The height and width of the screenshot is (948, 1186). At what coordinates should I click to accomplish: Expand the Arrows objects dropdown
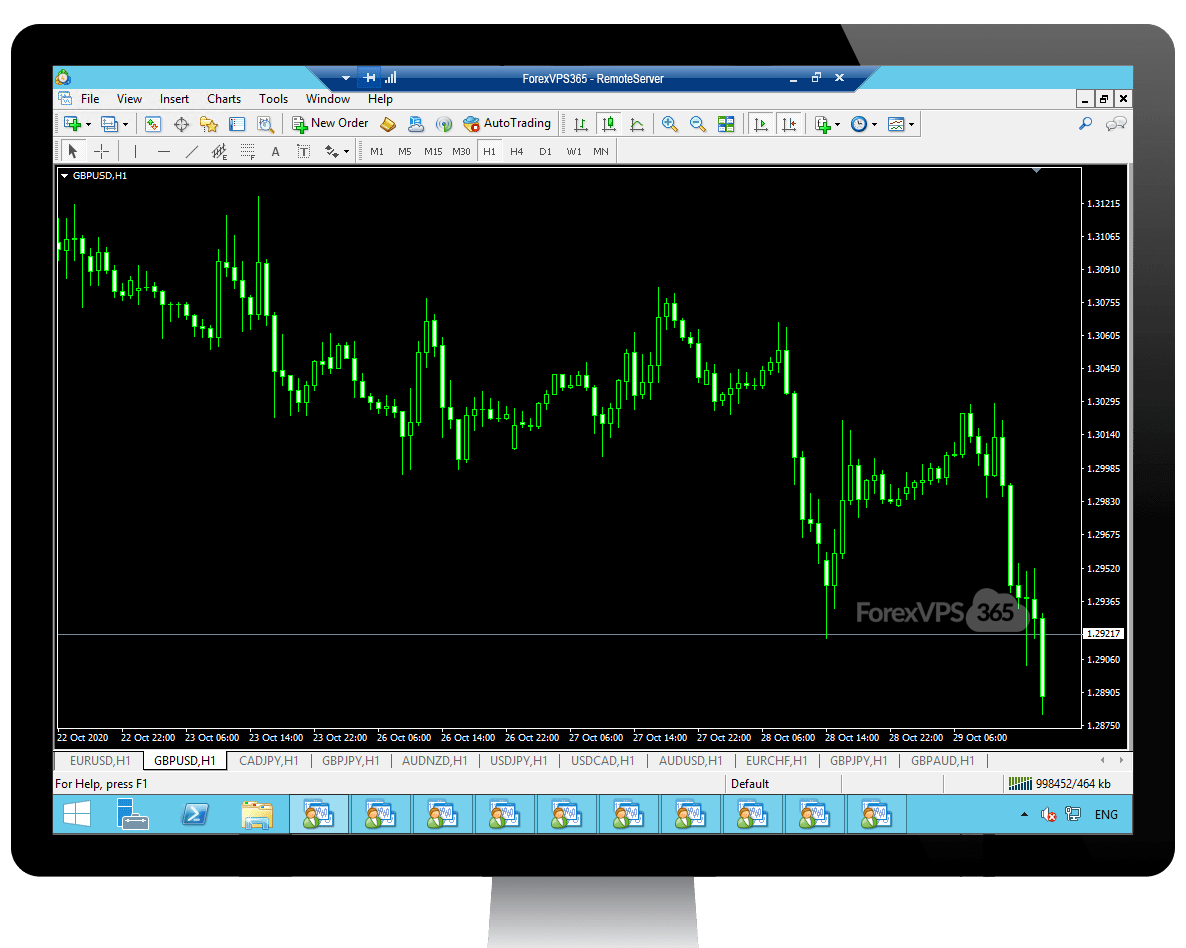(346, 152)
